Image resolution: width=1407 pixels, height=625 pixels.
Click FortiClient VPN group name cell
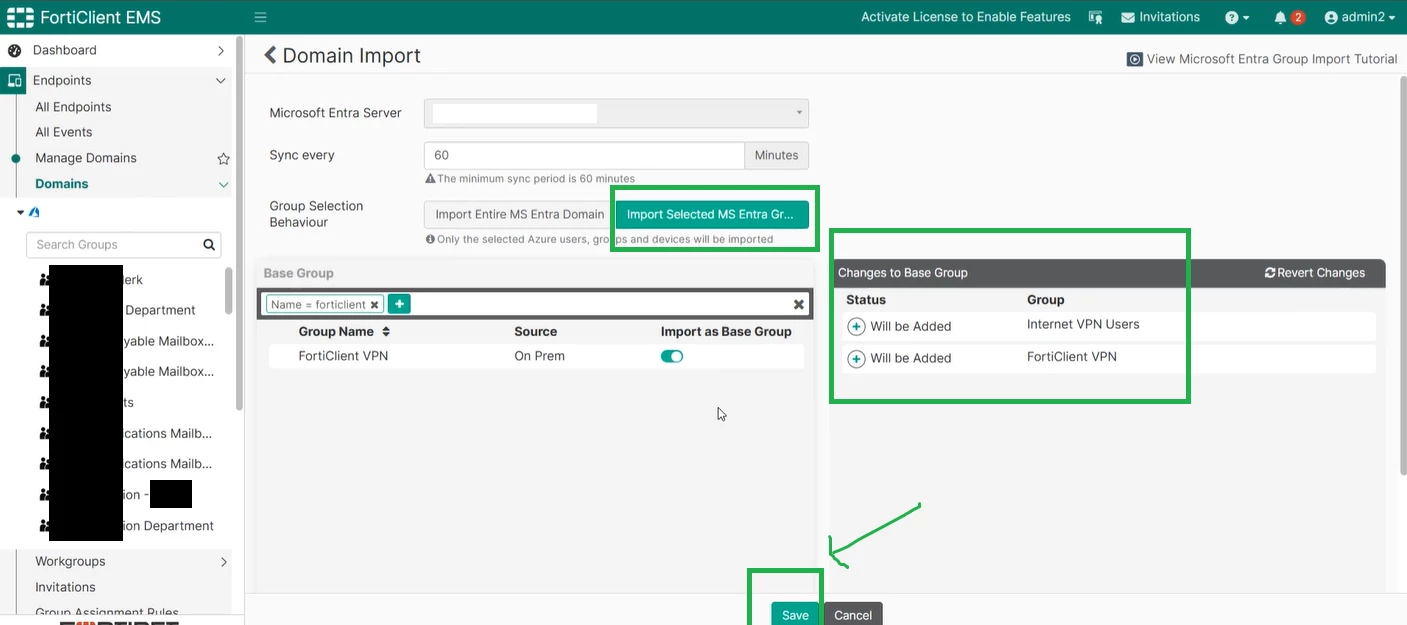(x=343, y=356)
